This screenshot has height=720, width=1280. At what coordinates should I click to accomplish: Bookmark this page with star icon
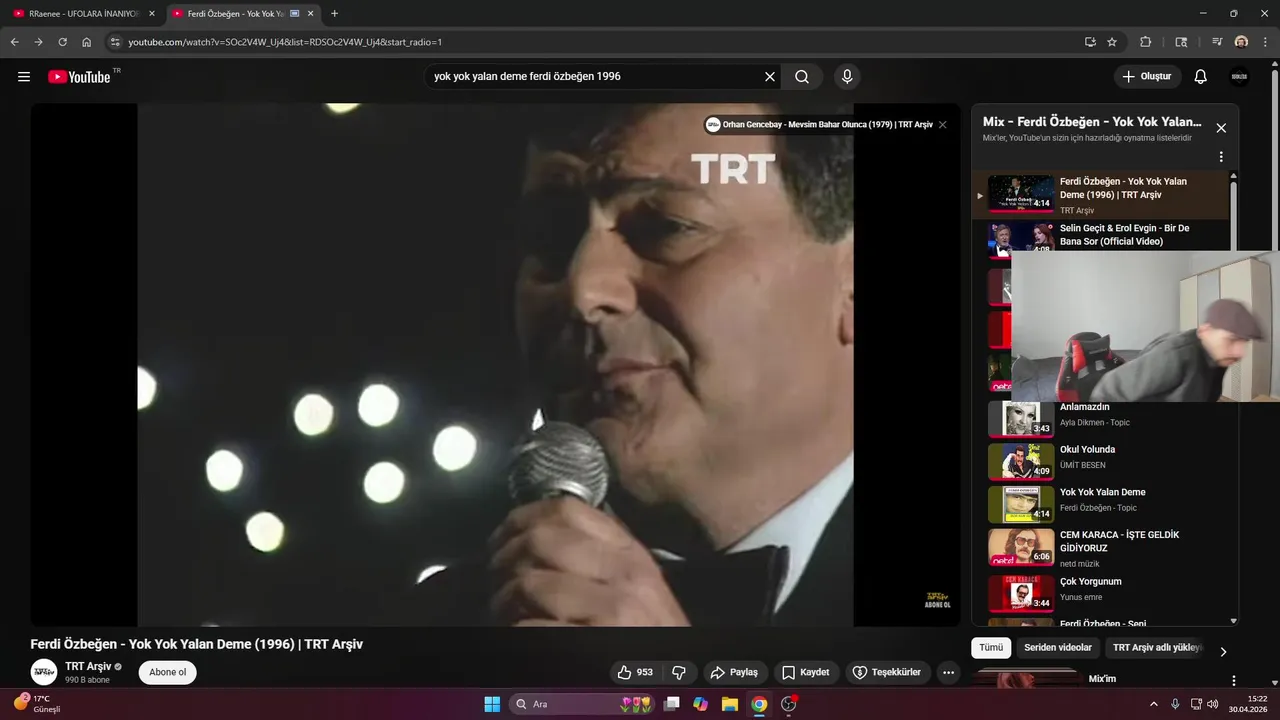(x=1112, y=42)
